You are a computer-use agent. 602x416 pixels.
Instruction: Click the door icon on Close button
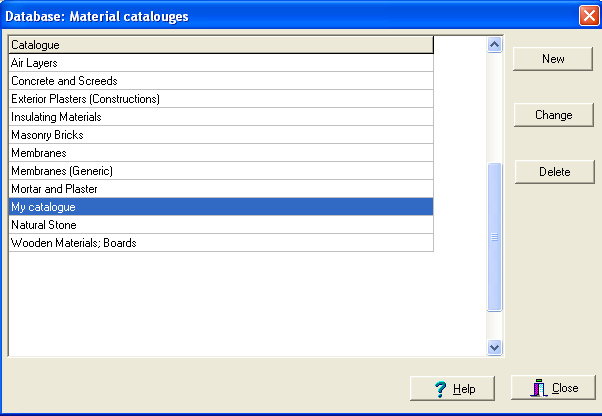539,388
